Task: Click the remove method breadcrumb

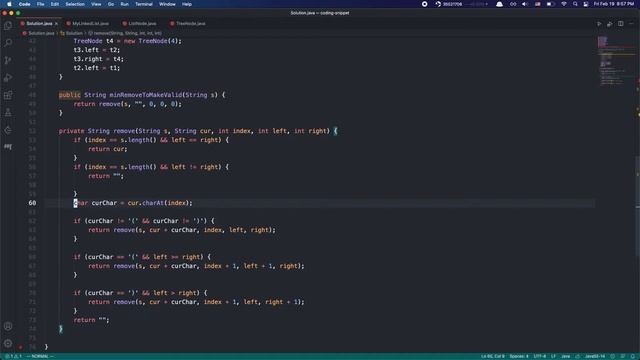Action: pyautogui.click(x=127, y=33)
